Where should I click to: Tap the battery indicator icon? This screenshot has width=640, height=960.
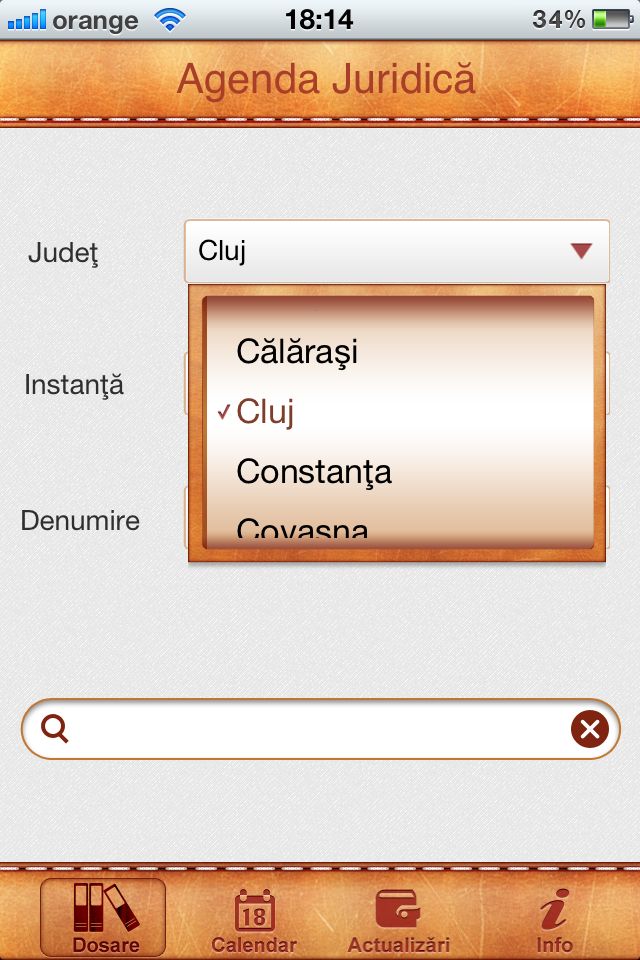click(611, 20)
